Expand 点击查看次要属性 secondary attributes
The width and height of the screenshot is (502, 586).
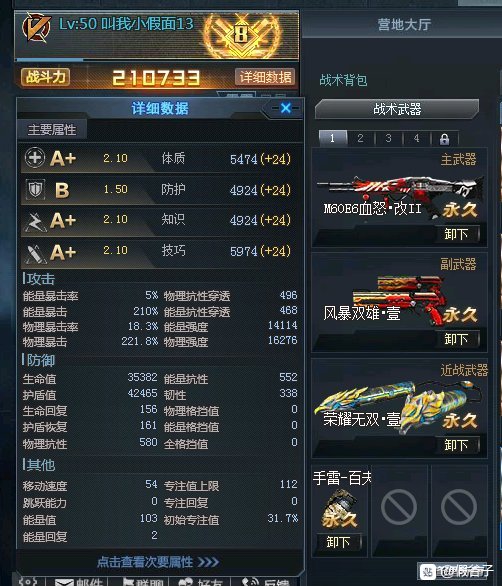pyautogui.click(x=158, y=561)
